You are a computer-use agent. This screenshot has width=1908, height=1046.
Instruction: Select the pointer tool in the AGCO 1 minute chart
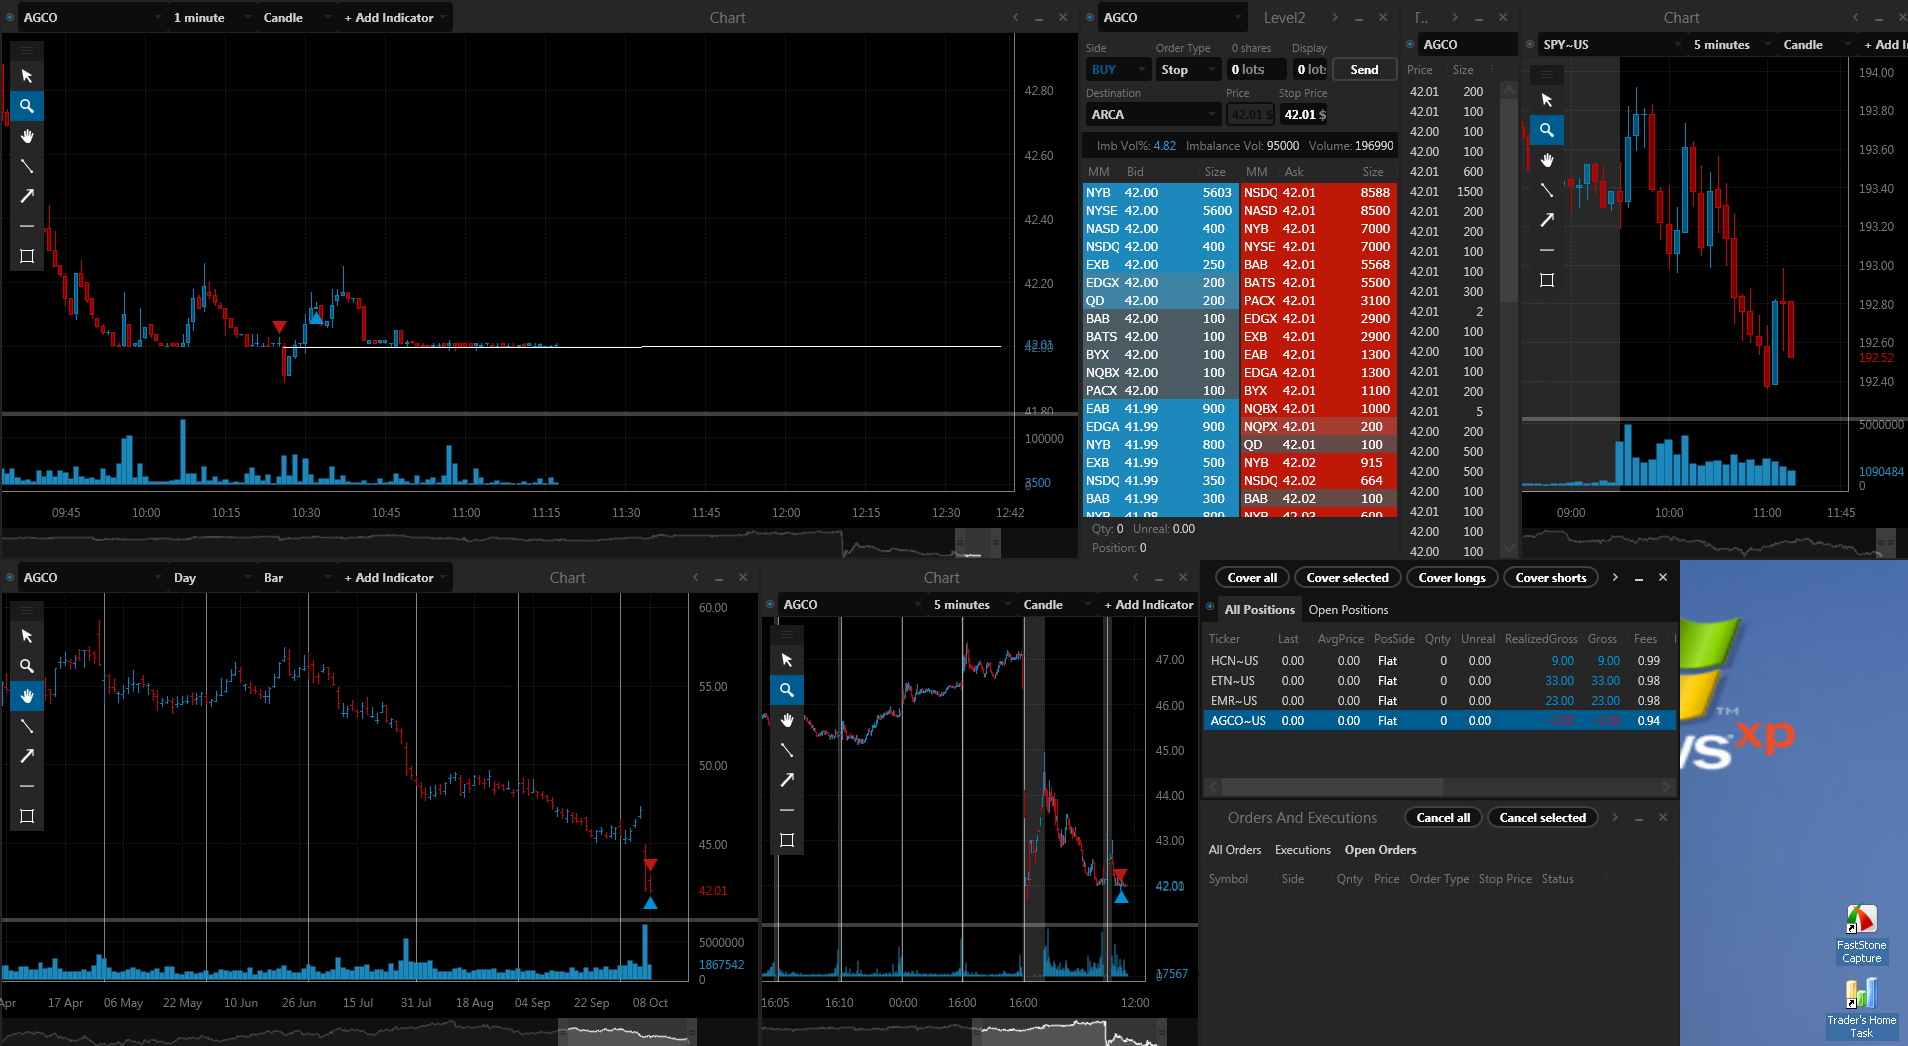coord(27,76)
